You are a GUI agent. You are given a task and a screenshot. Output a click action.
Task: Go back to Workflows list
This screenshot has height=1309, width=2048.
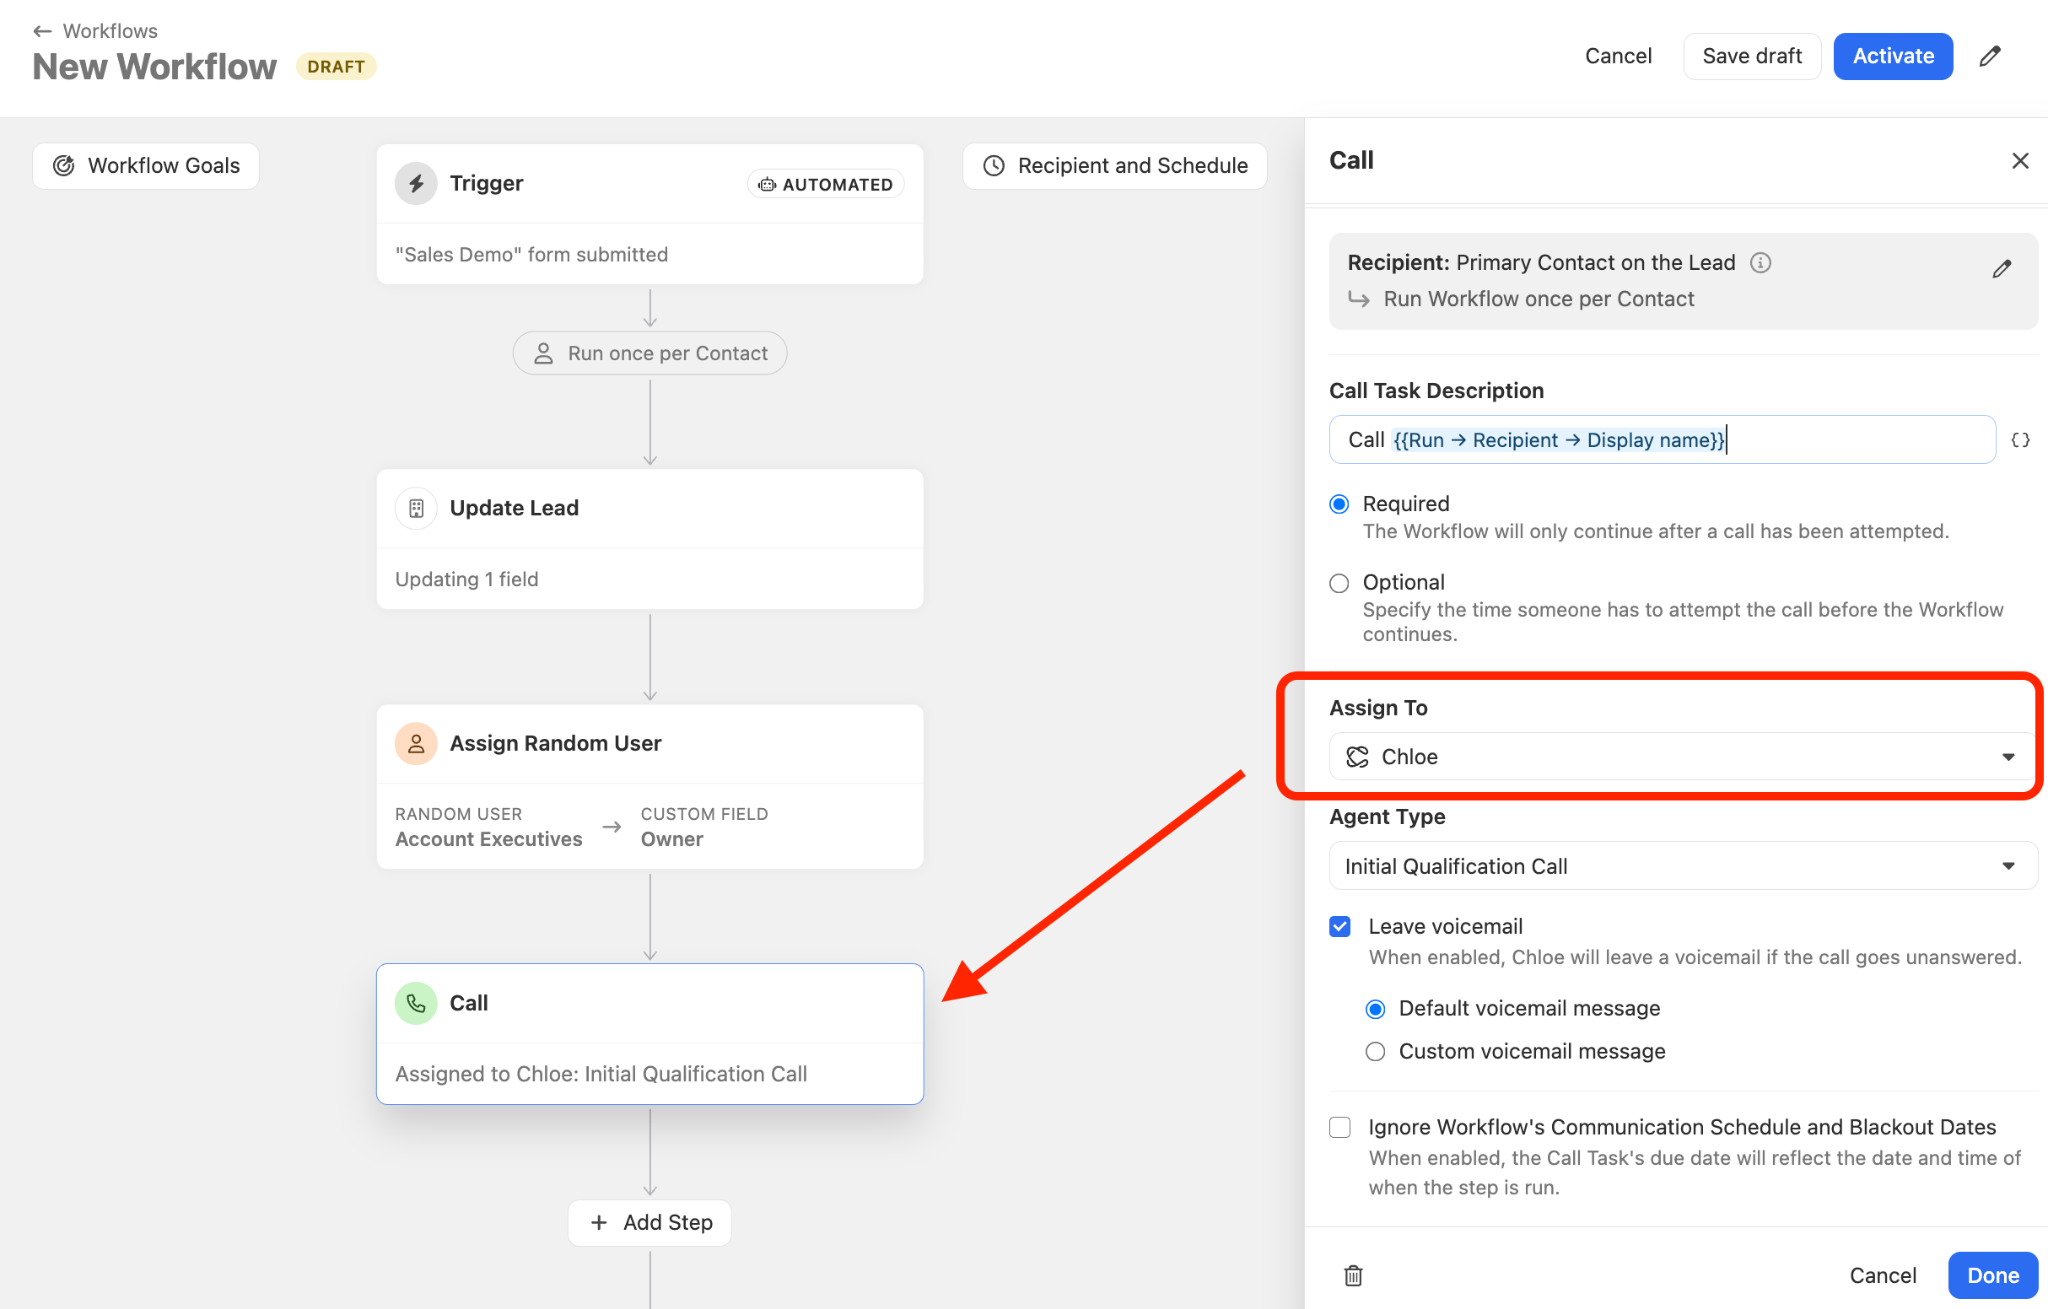pos(95,30)
